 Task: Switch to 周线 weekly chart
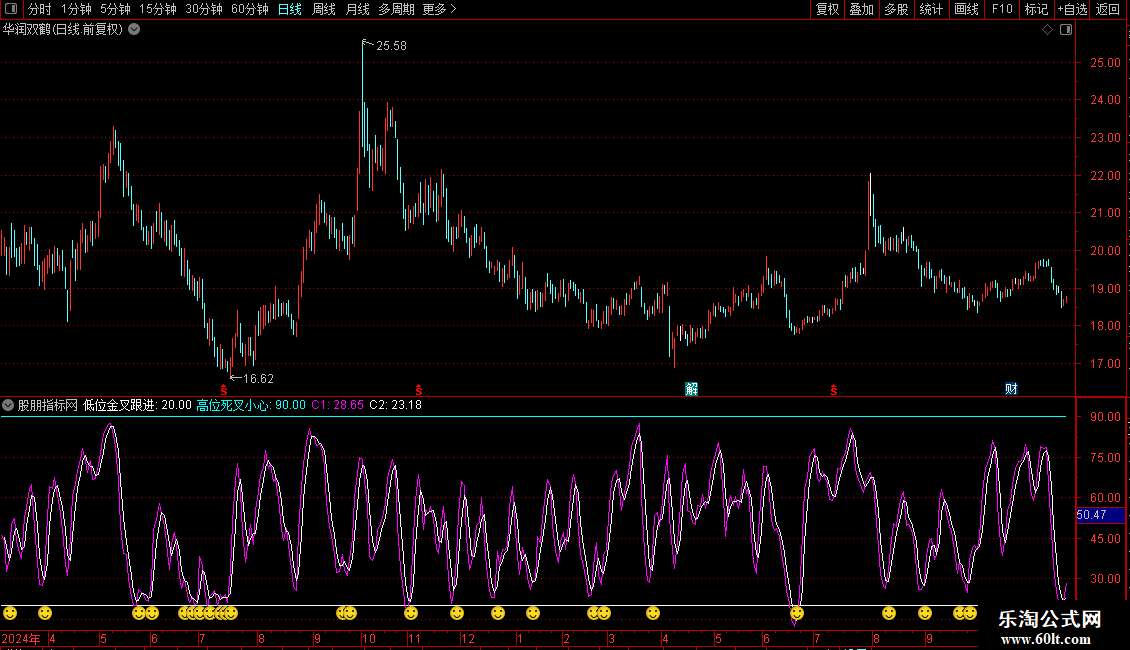(324, 9)
